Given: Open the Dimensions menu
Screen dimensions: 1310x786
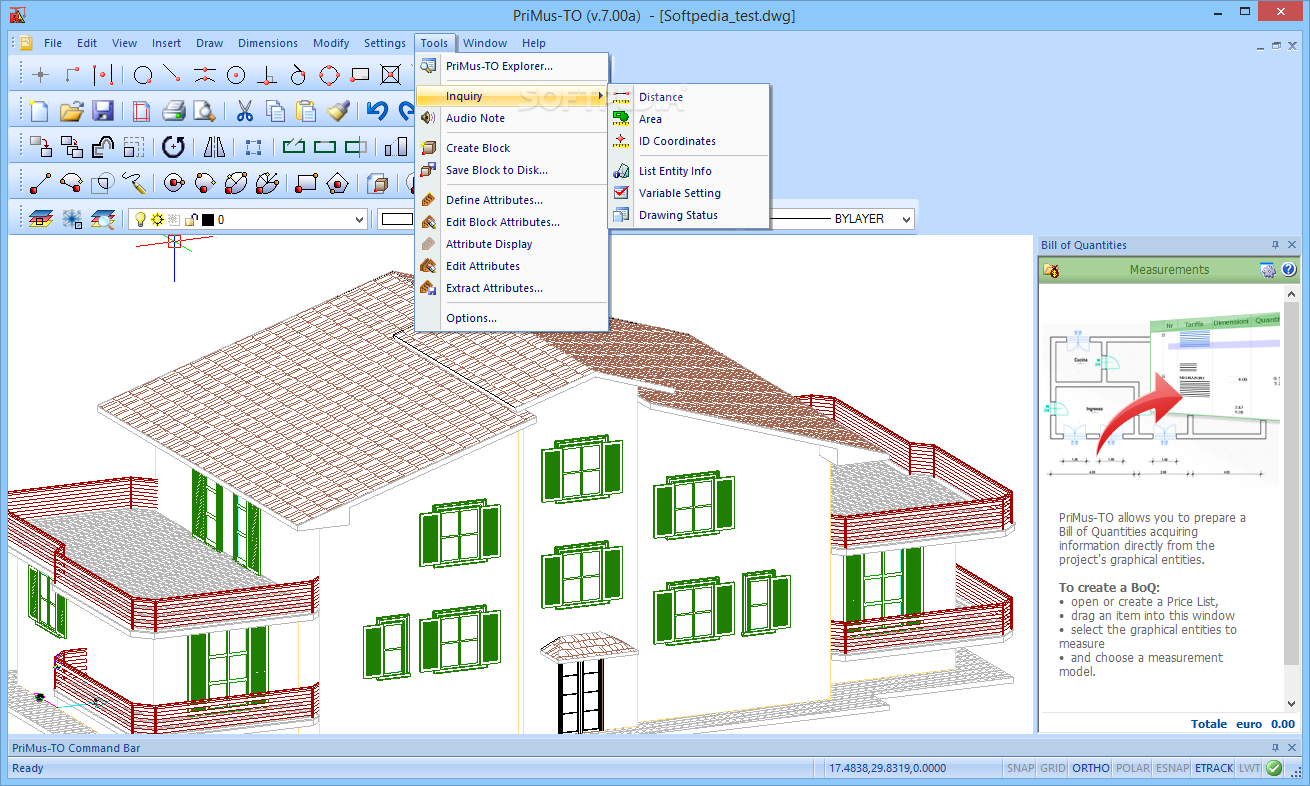Looking at the screenshot, I should pyautogui.click(x=268, y=43).
